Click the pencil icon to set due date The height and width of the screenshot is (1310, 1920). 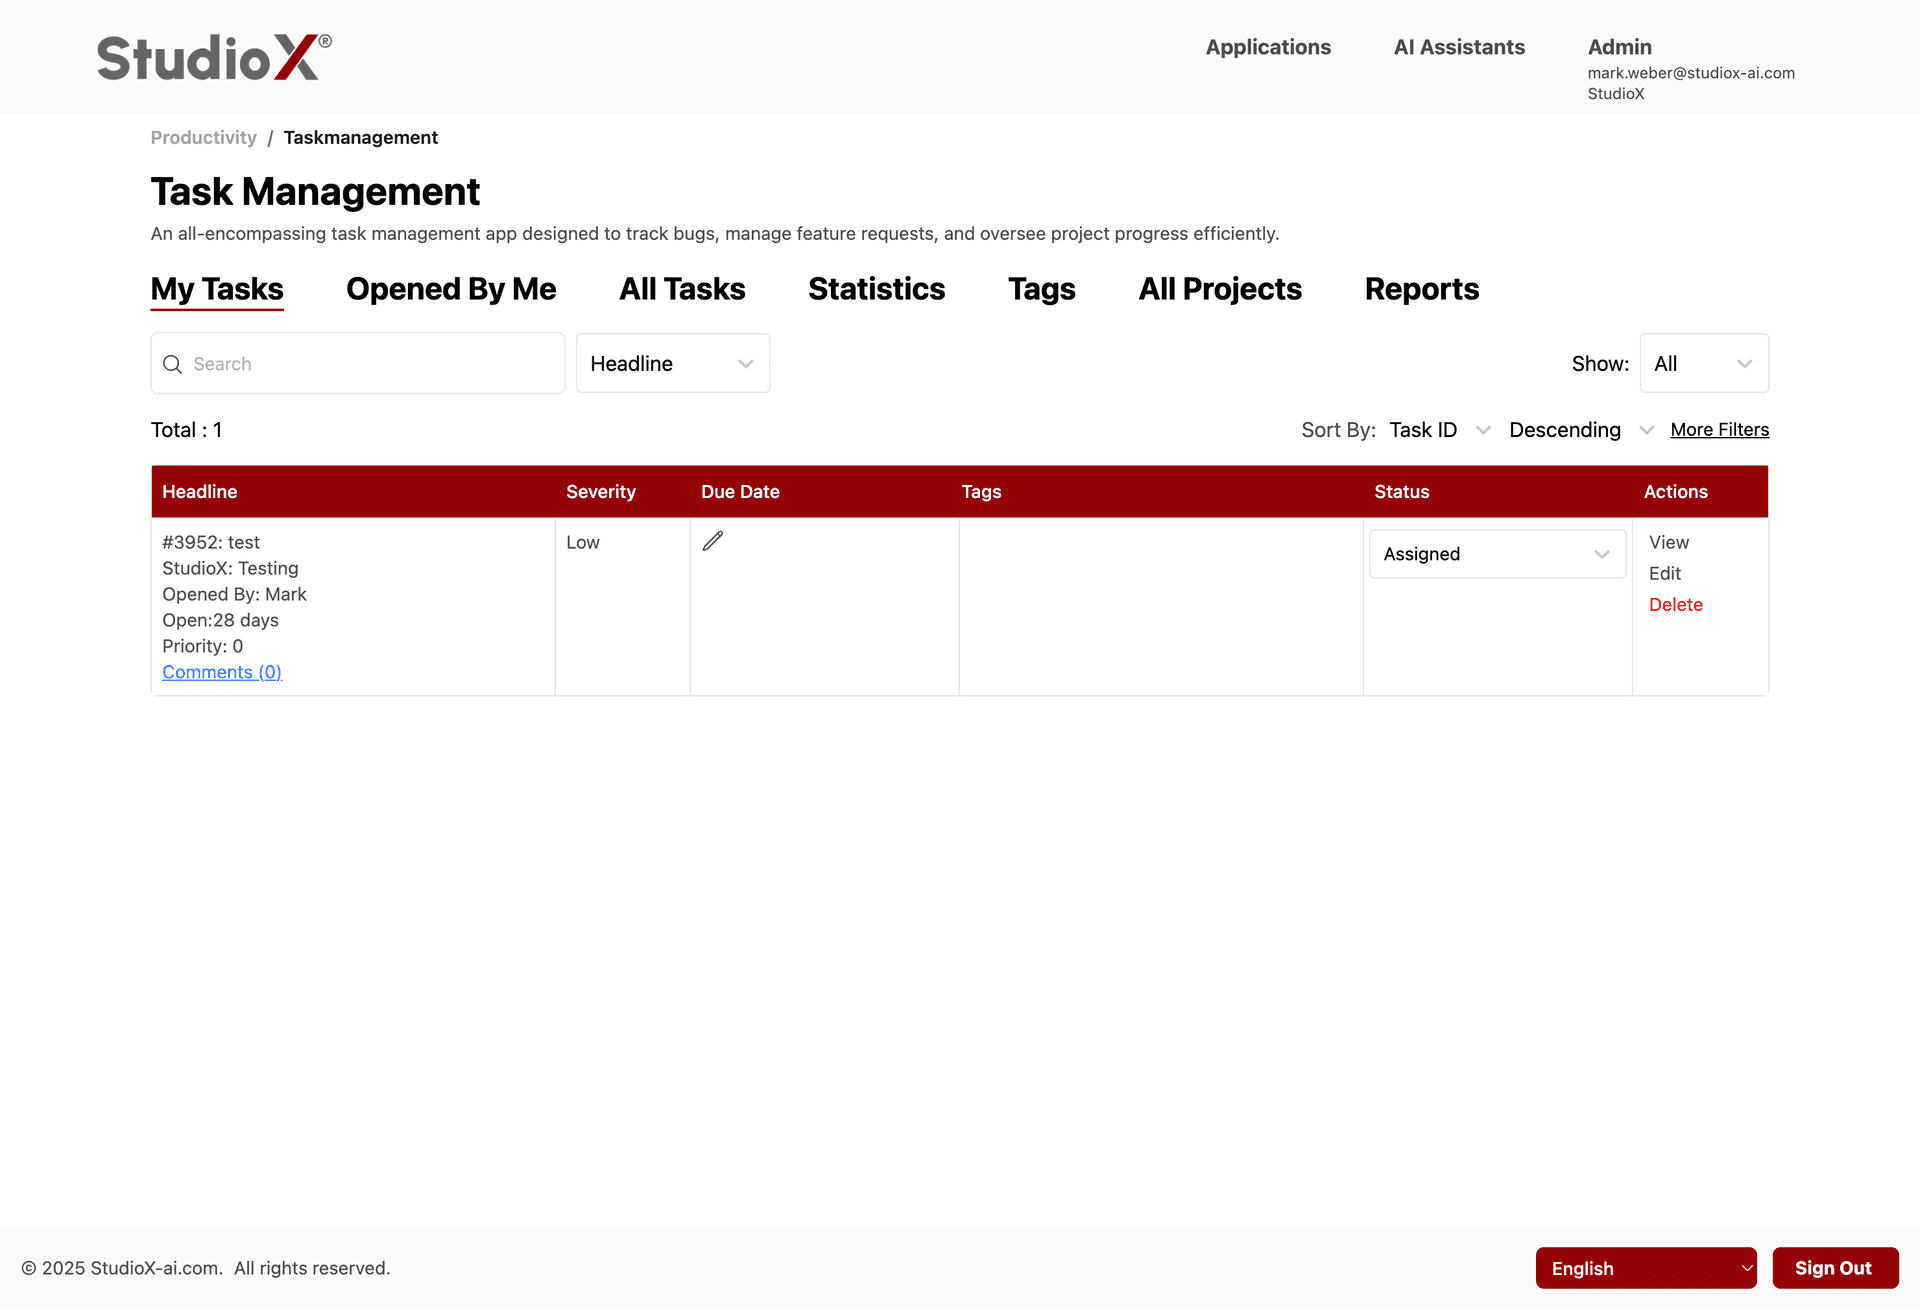click(712, 540)
